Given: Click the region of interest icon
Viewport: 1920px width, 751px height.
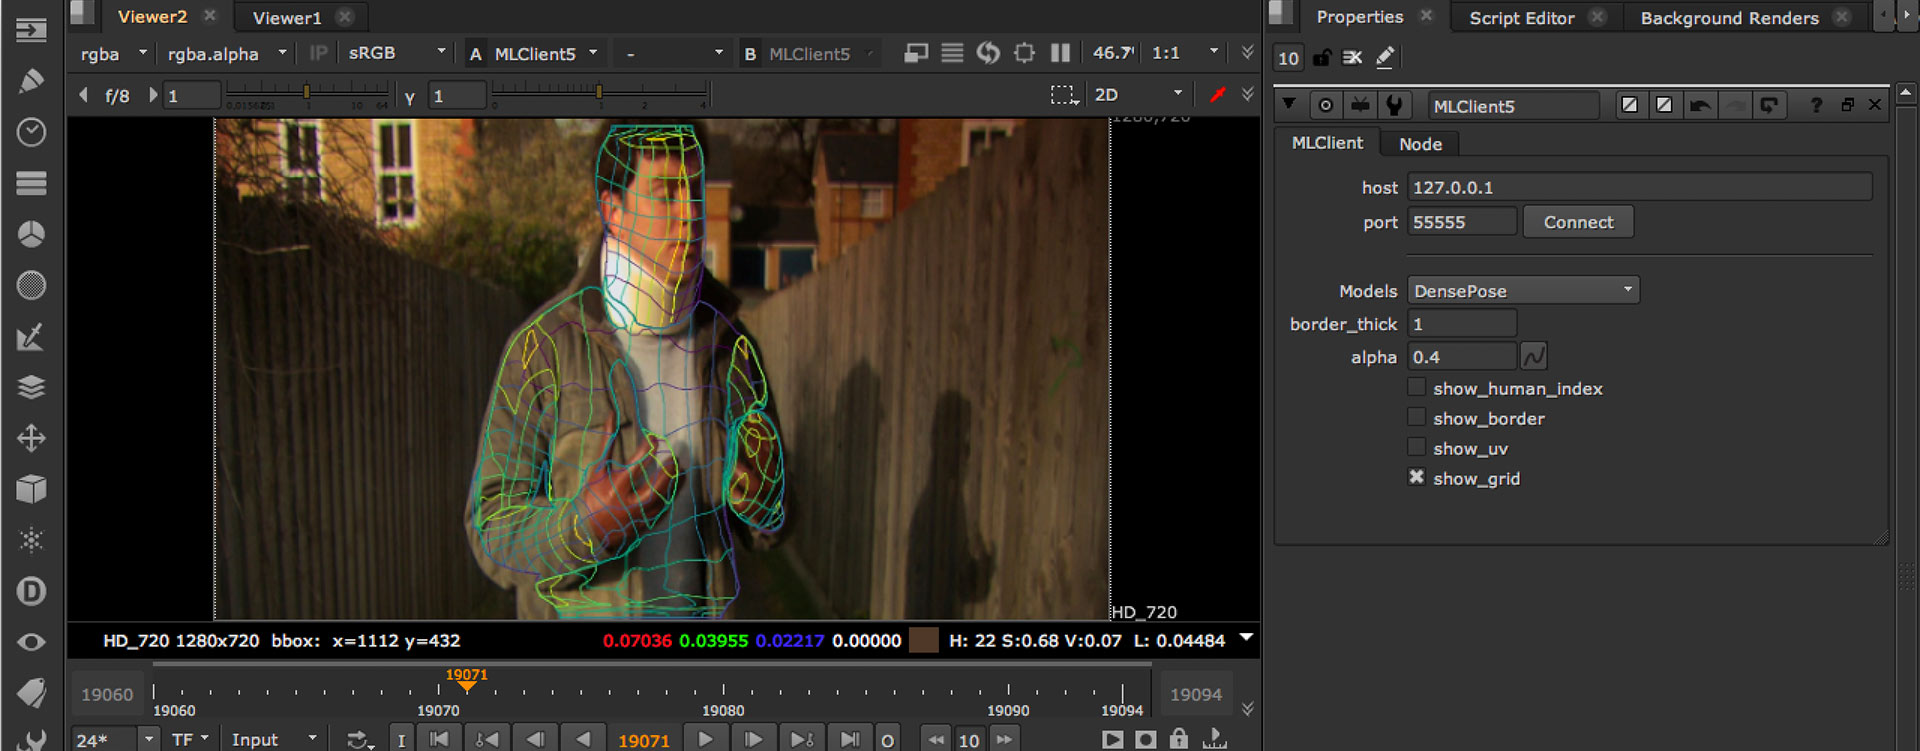Looking at the screenshot, I should 1063,95.
